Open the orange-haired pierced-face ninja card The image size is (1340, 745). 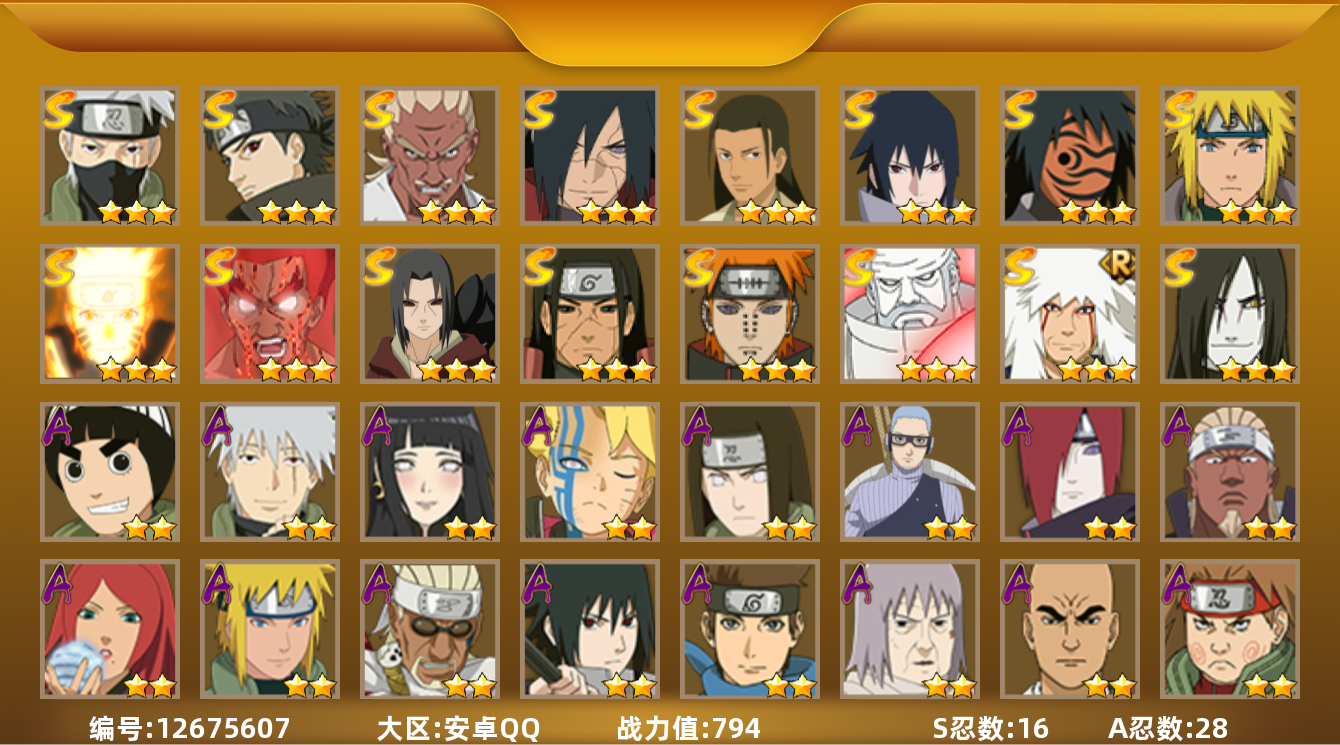click(750, 313)
